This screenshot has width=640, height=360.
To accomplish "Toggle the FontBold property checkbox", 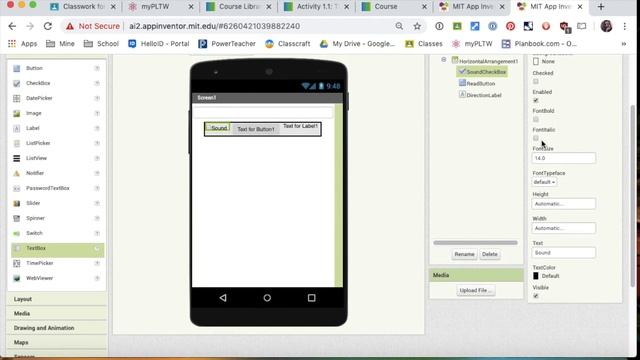I will pos(536,119).
